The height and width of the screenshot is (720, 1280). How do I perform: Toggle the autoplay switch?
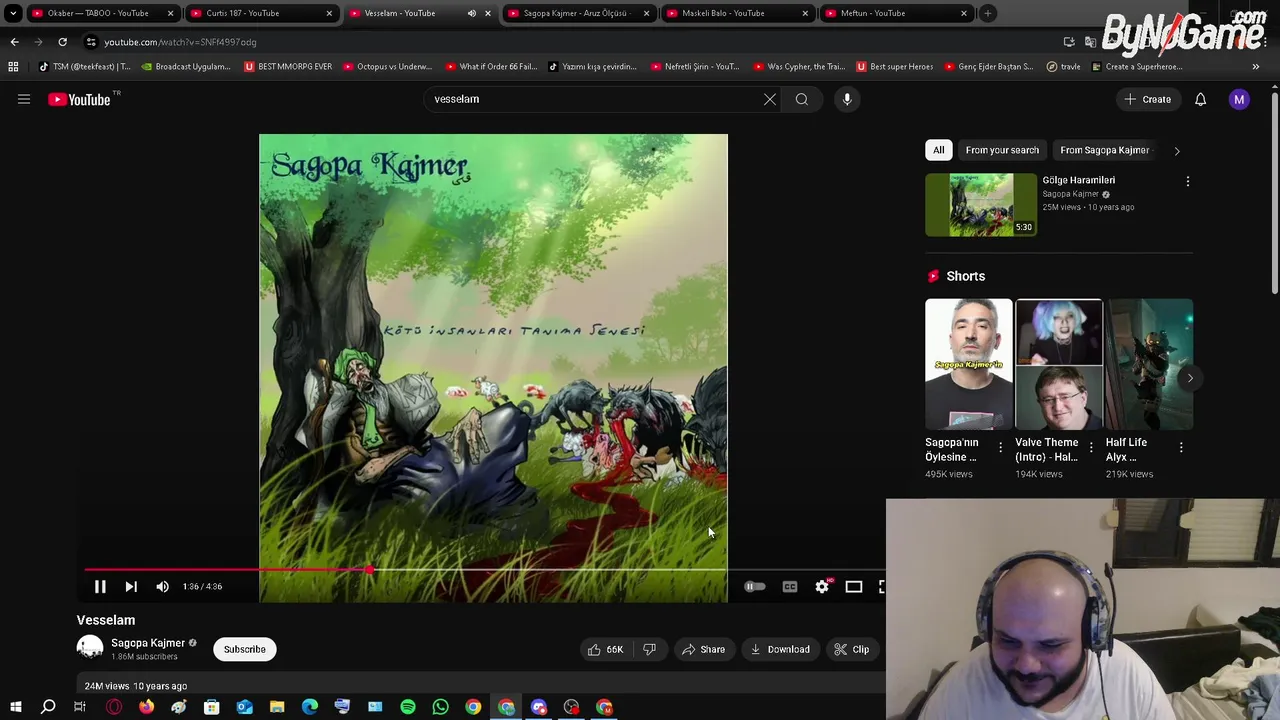pyautogui.click(x=755, y=587)
